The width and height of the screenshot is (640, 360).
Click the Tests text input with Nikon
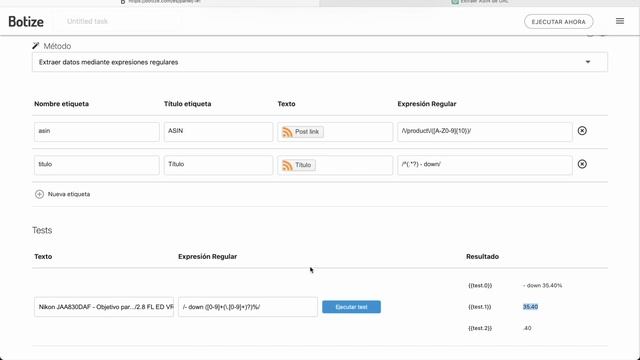[x=104, y=307]
